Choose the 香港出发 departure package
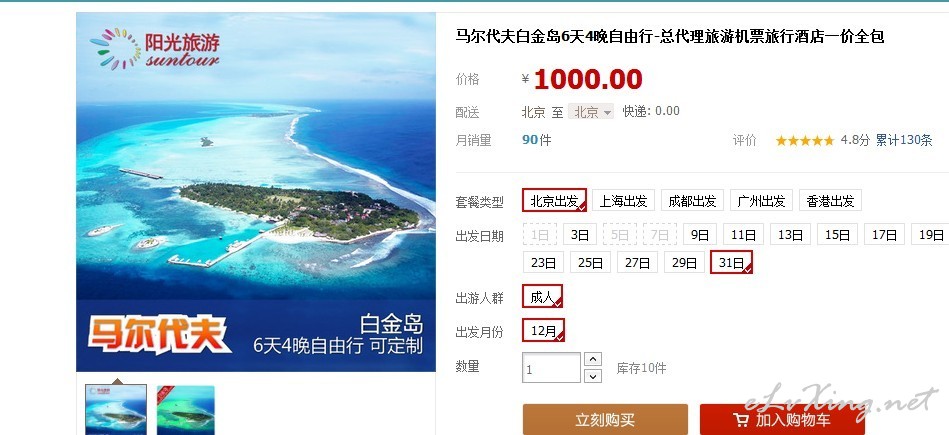Image resolution: width=949 pixels, height=435 pixels. (x=830, y=200)
